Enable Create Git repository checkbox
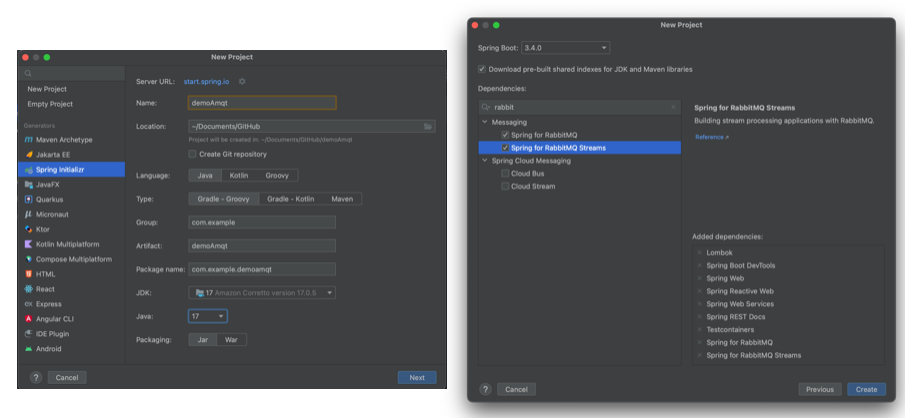Viewport: 905px width, 418px height. click(x=193, y=154)
